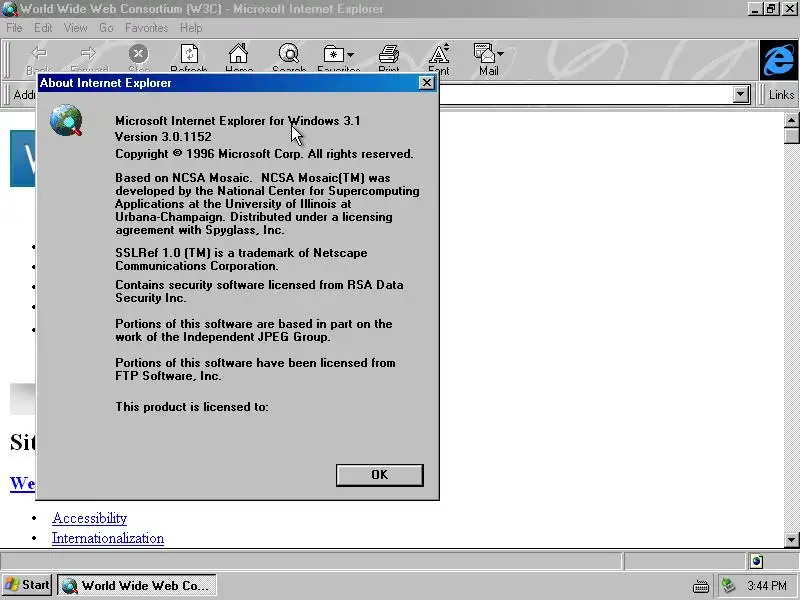Click the Address bar input field

[586, 94]
